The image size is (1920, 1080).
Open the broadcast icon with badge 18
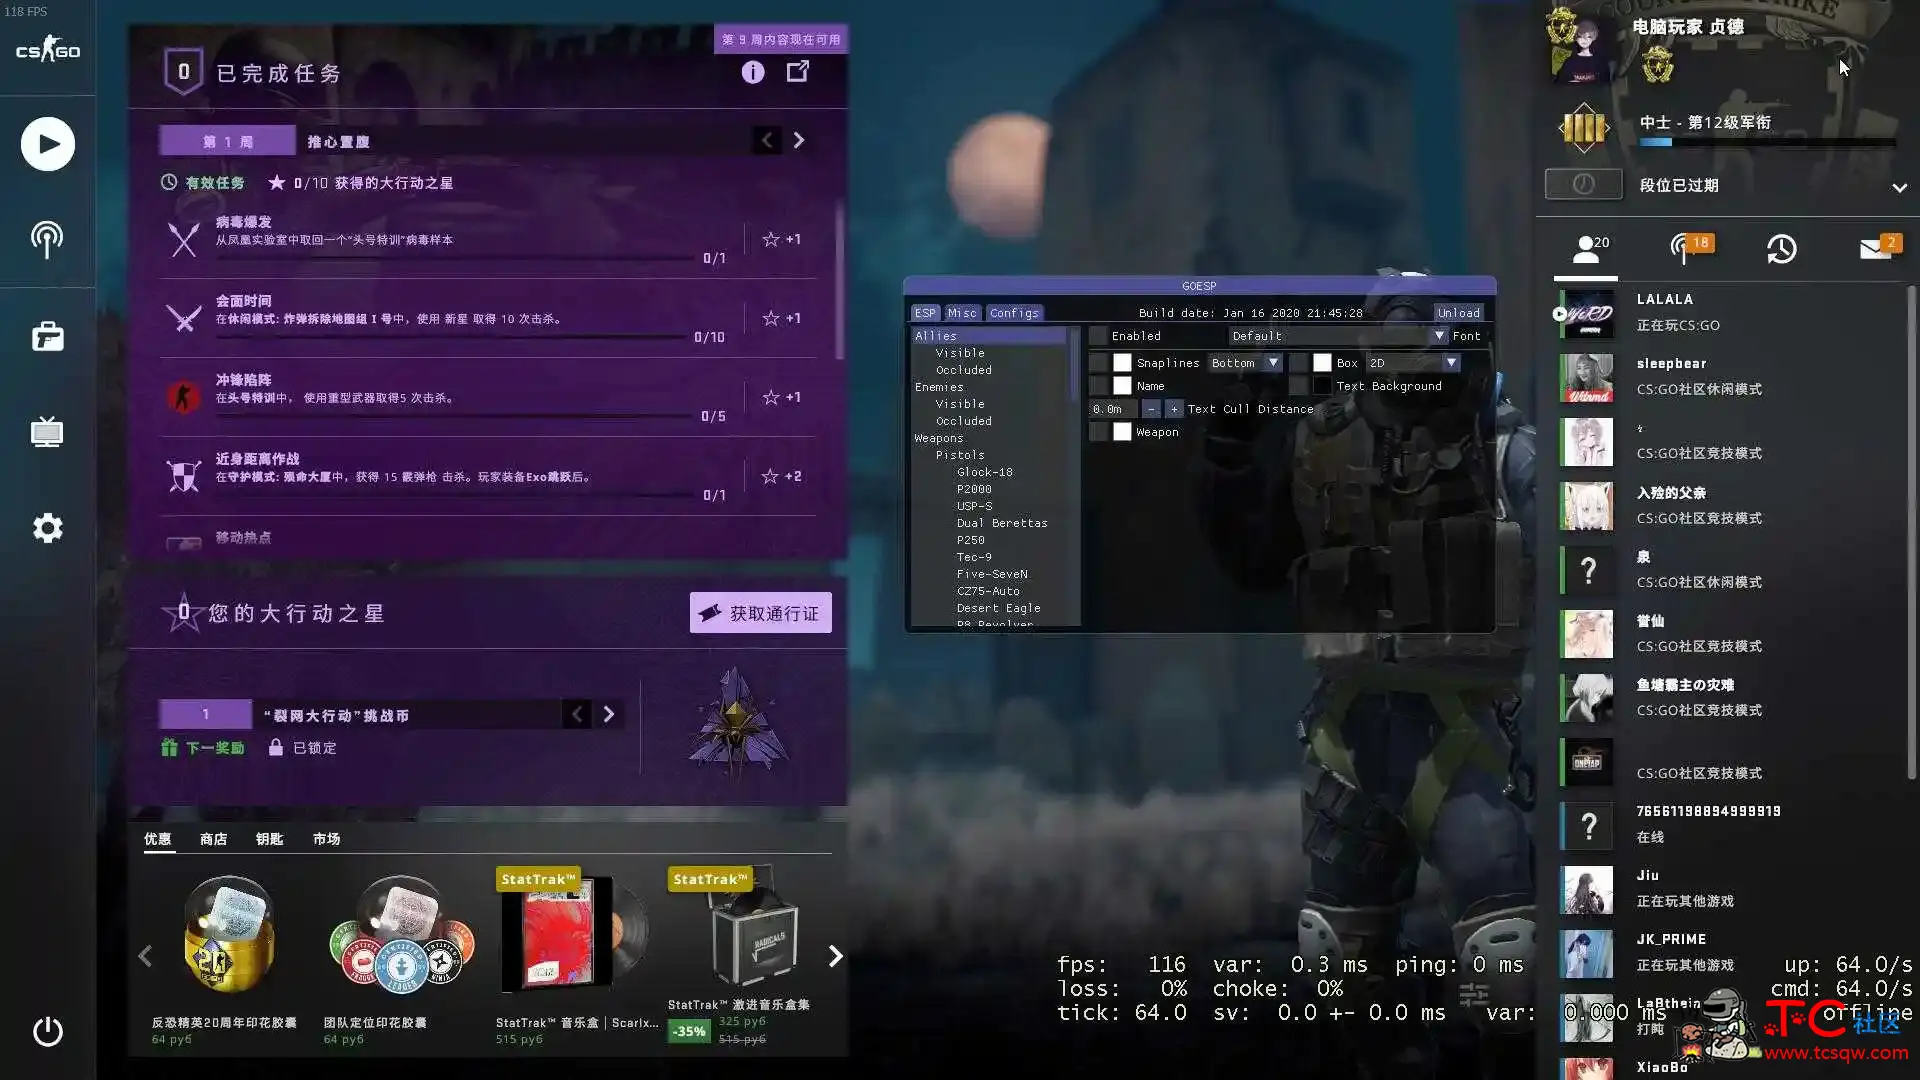point(1690,248)
